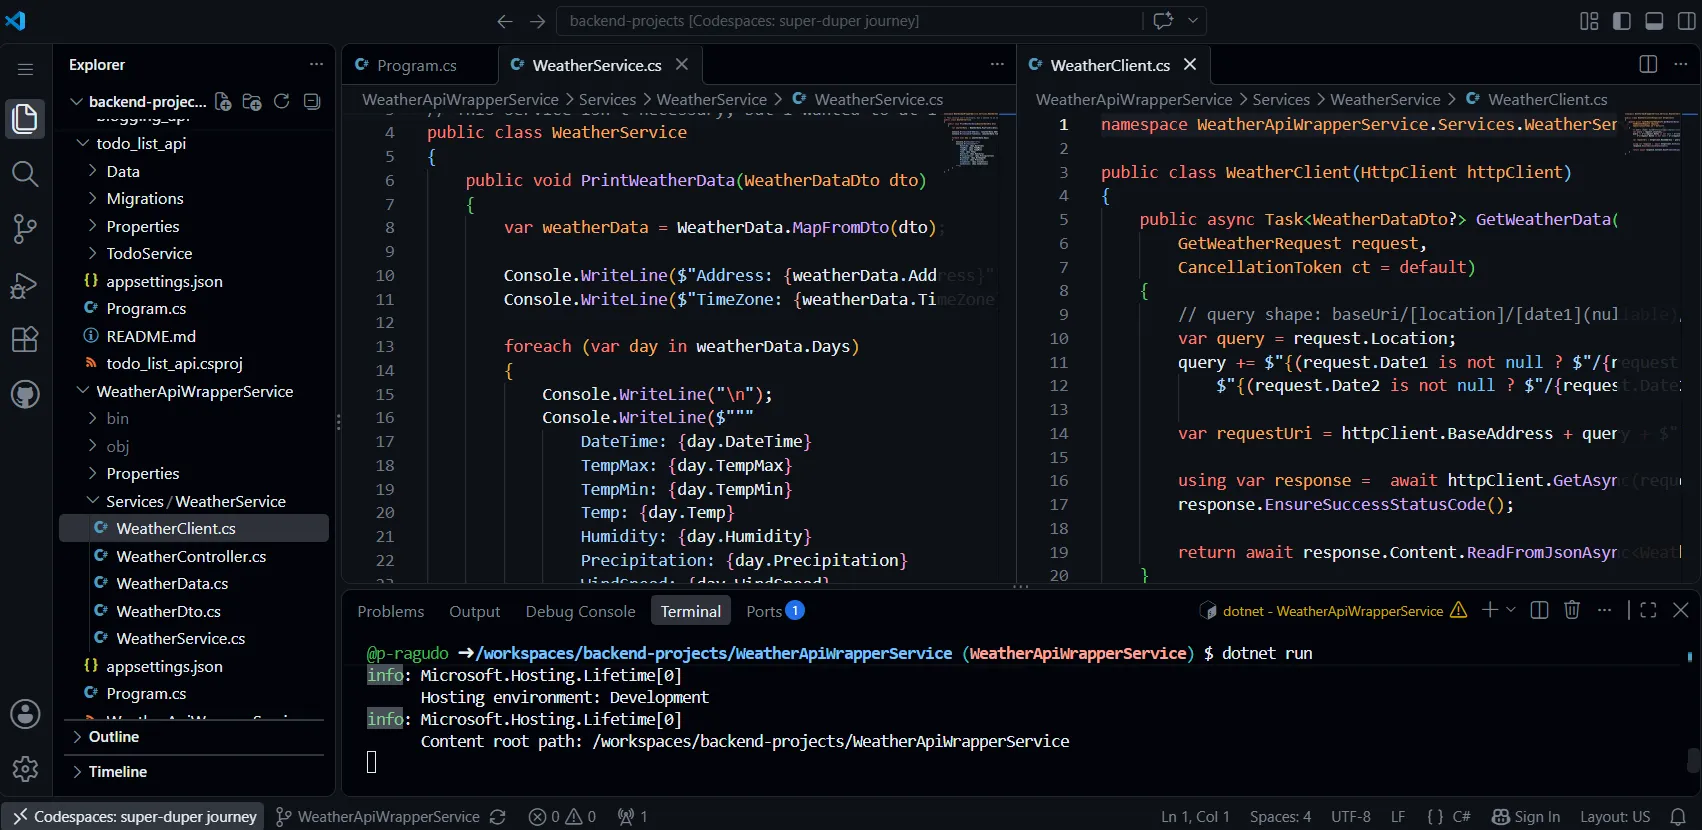Image resolution: width=1702 pixels, height=830 pixels.
Task: Go forward using the navigation arrow
Action: pyautogui.click(x=538, y=21)
